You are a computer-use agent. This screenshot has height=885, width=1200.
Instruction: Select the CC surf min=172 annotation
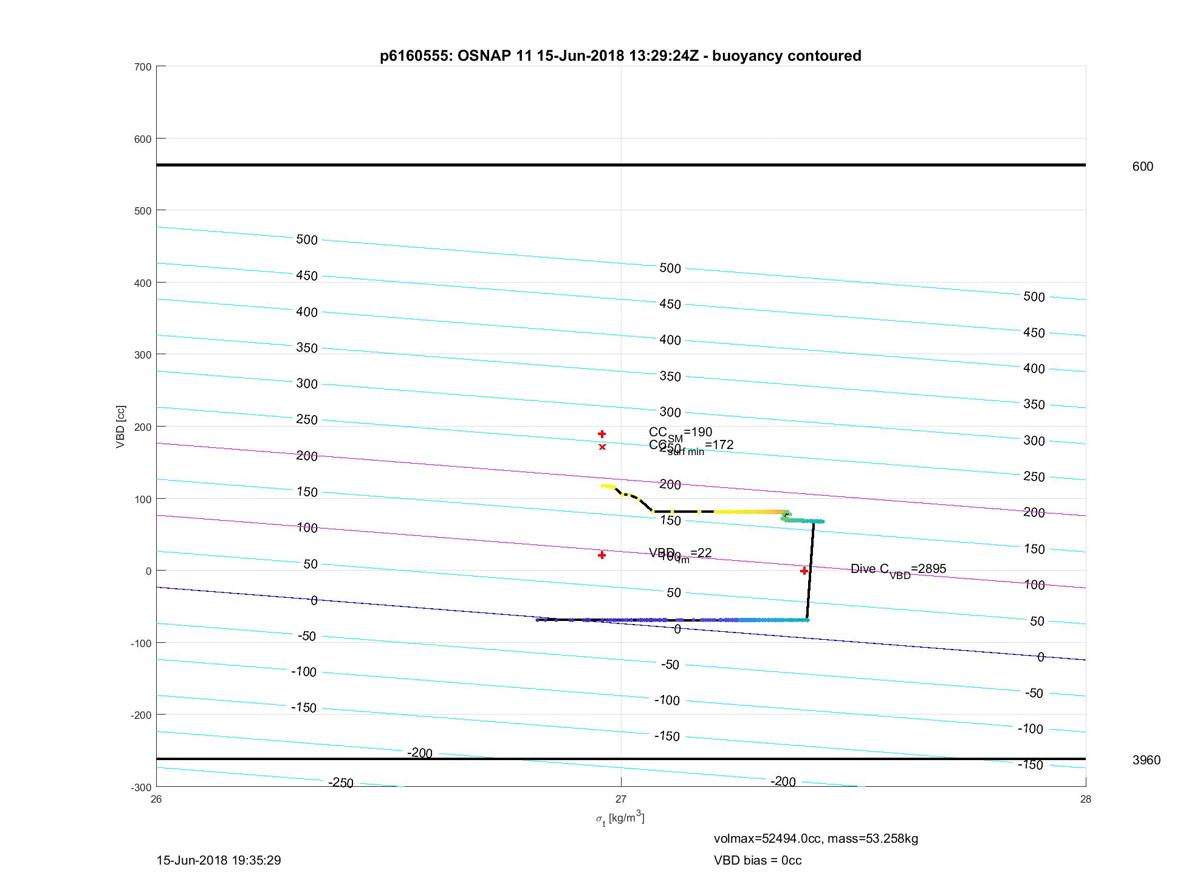(x=691, y=446)
